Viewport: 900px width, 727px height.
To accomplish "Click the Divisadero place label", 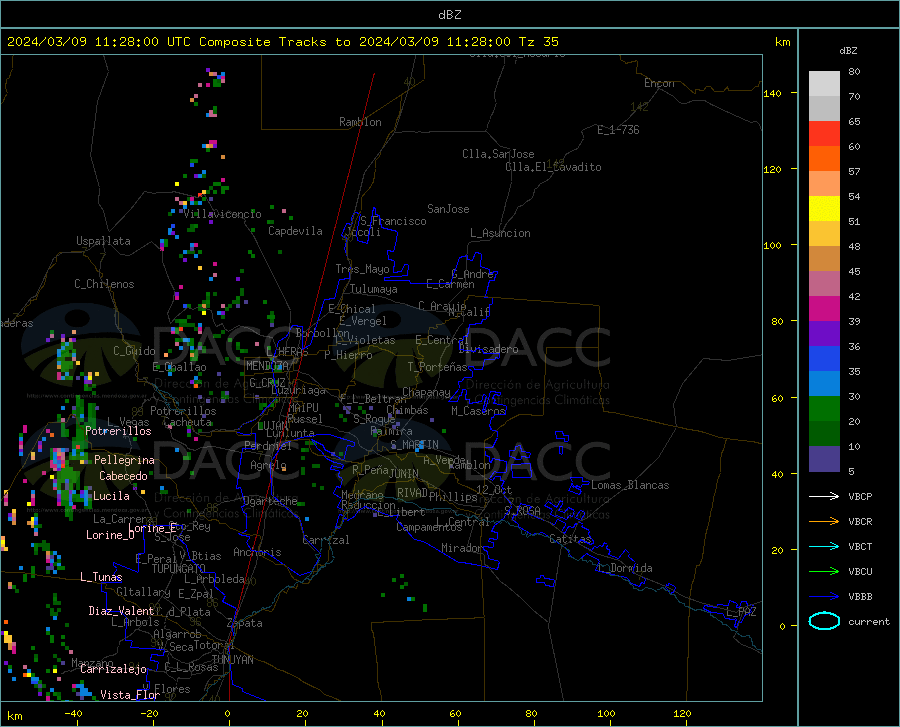I will pyautogui.click(x=488, y=349).
